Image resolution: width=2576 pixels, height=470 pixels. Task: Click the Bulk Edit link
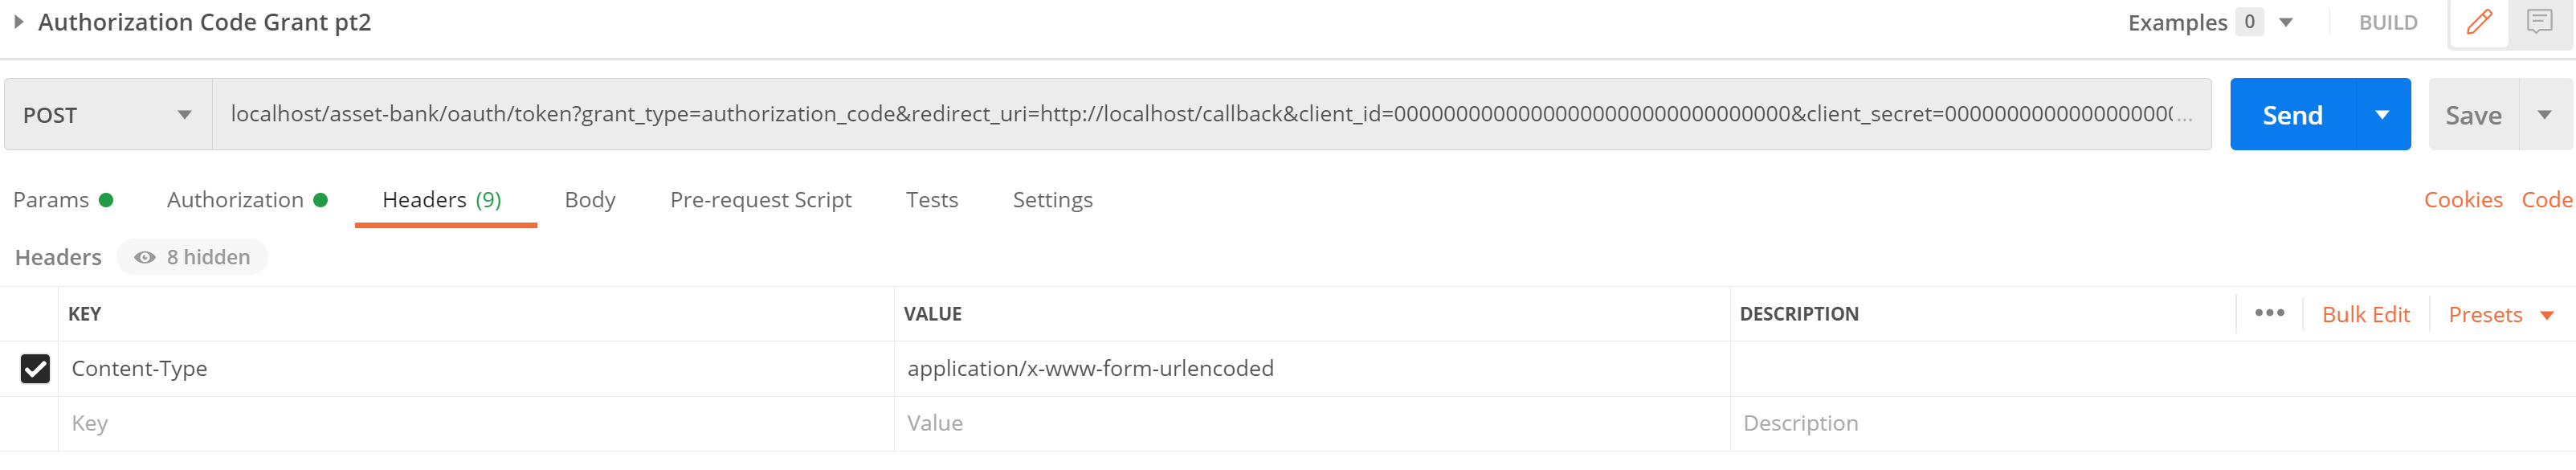click(2365, 315)
